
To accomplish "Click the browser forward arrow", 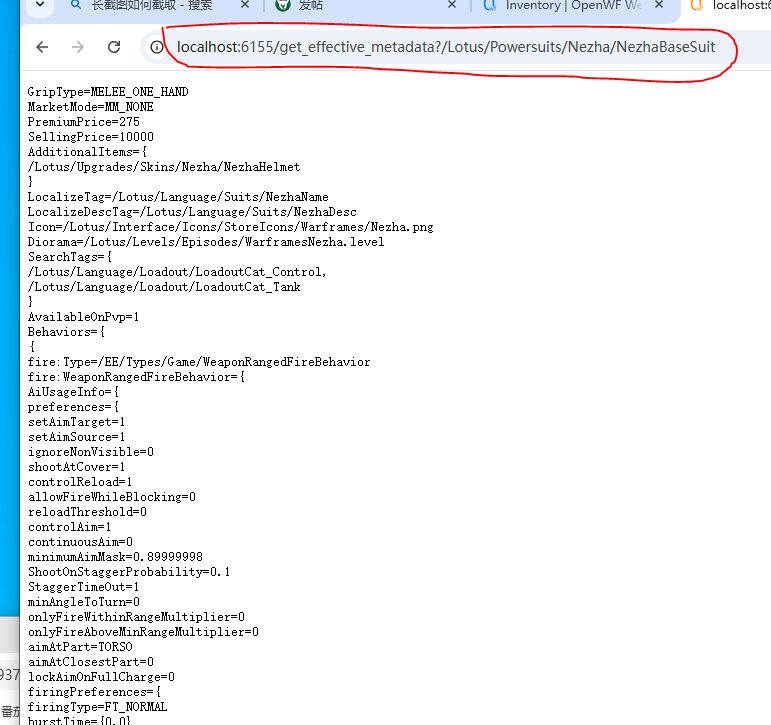I will click(78, 47).
